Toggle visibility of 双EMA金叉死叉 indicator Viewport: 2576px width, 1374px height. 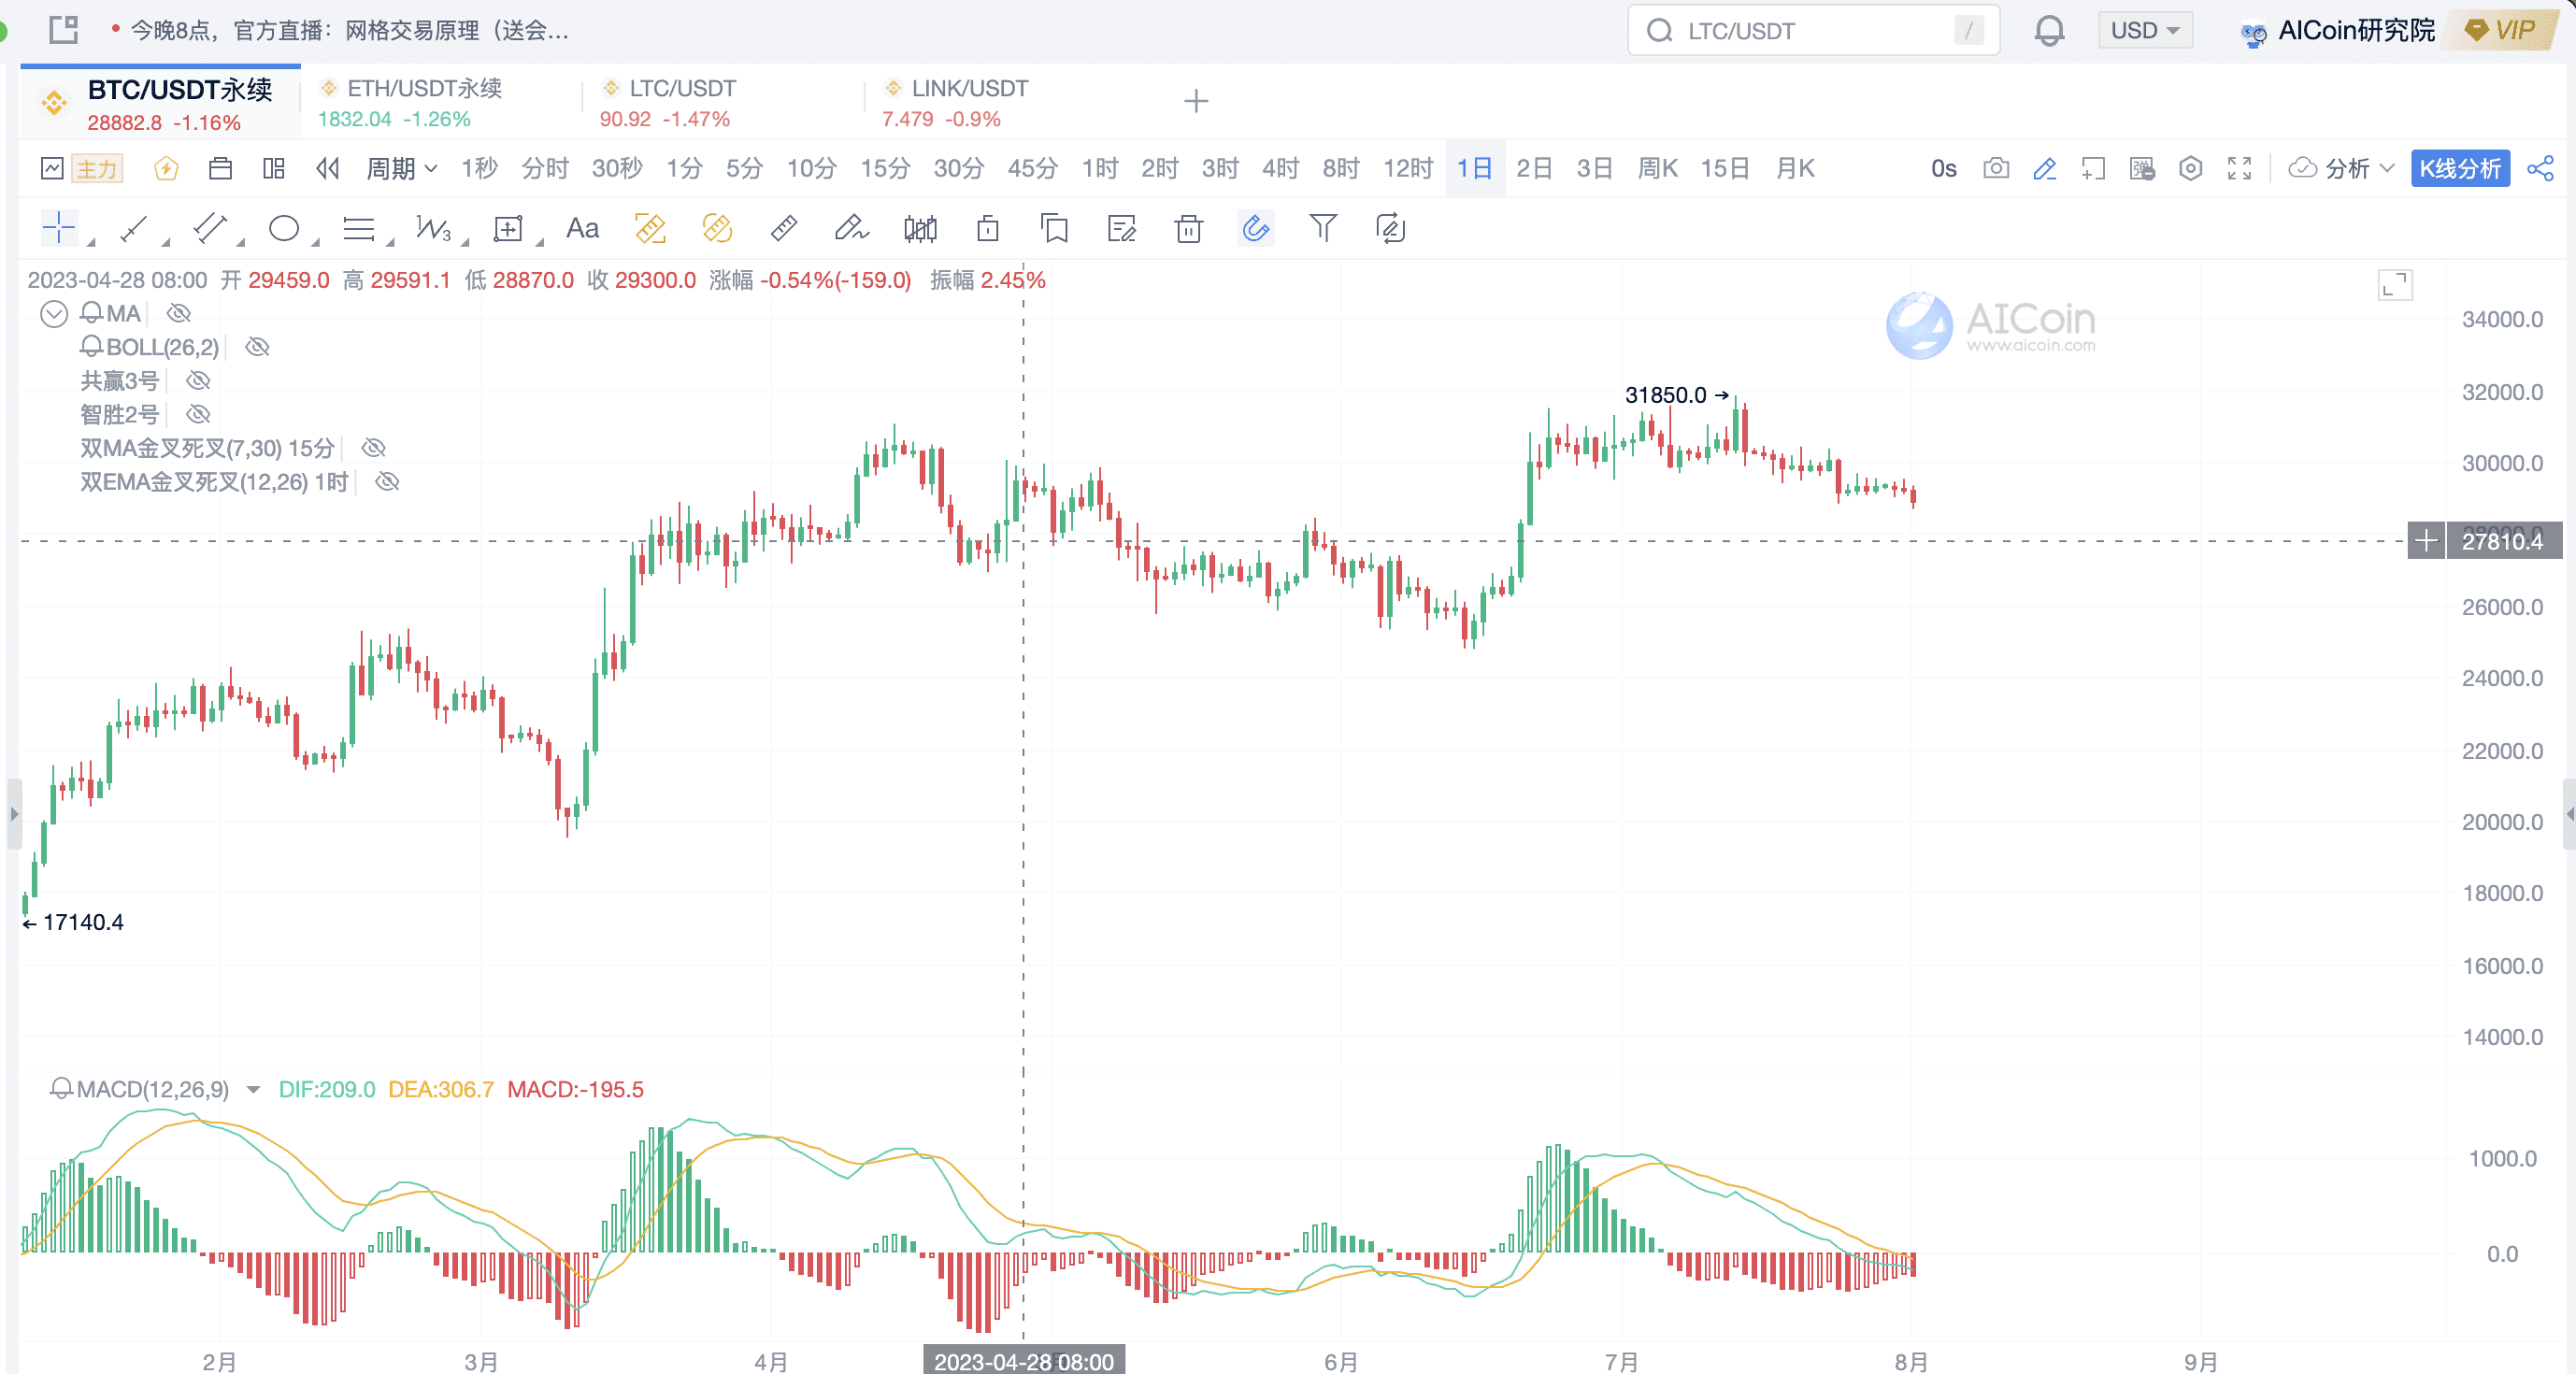[x=387, y=482]
